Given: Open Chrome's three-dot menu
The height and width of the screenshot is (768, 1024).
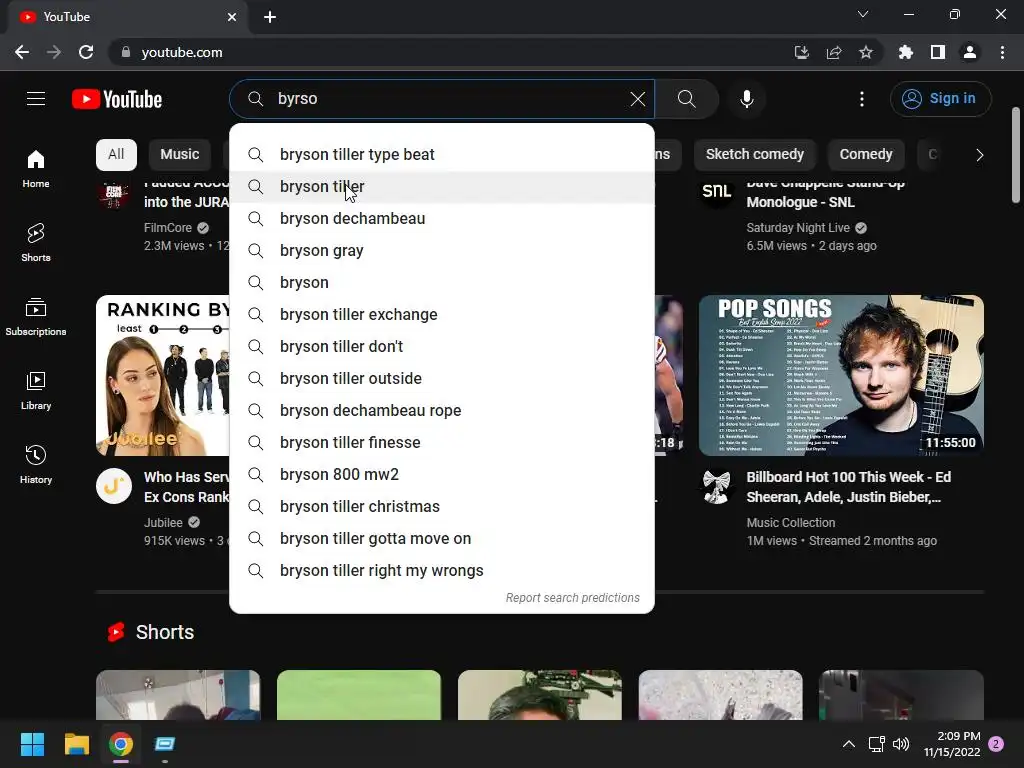Looking at the screenshot, I should [x=1002, y=52].
